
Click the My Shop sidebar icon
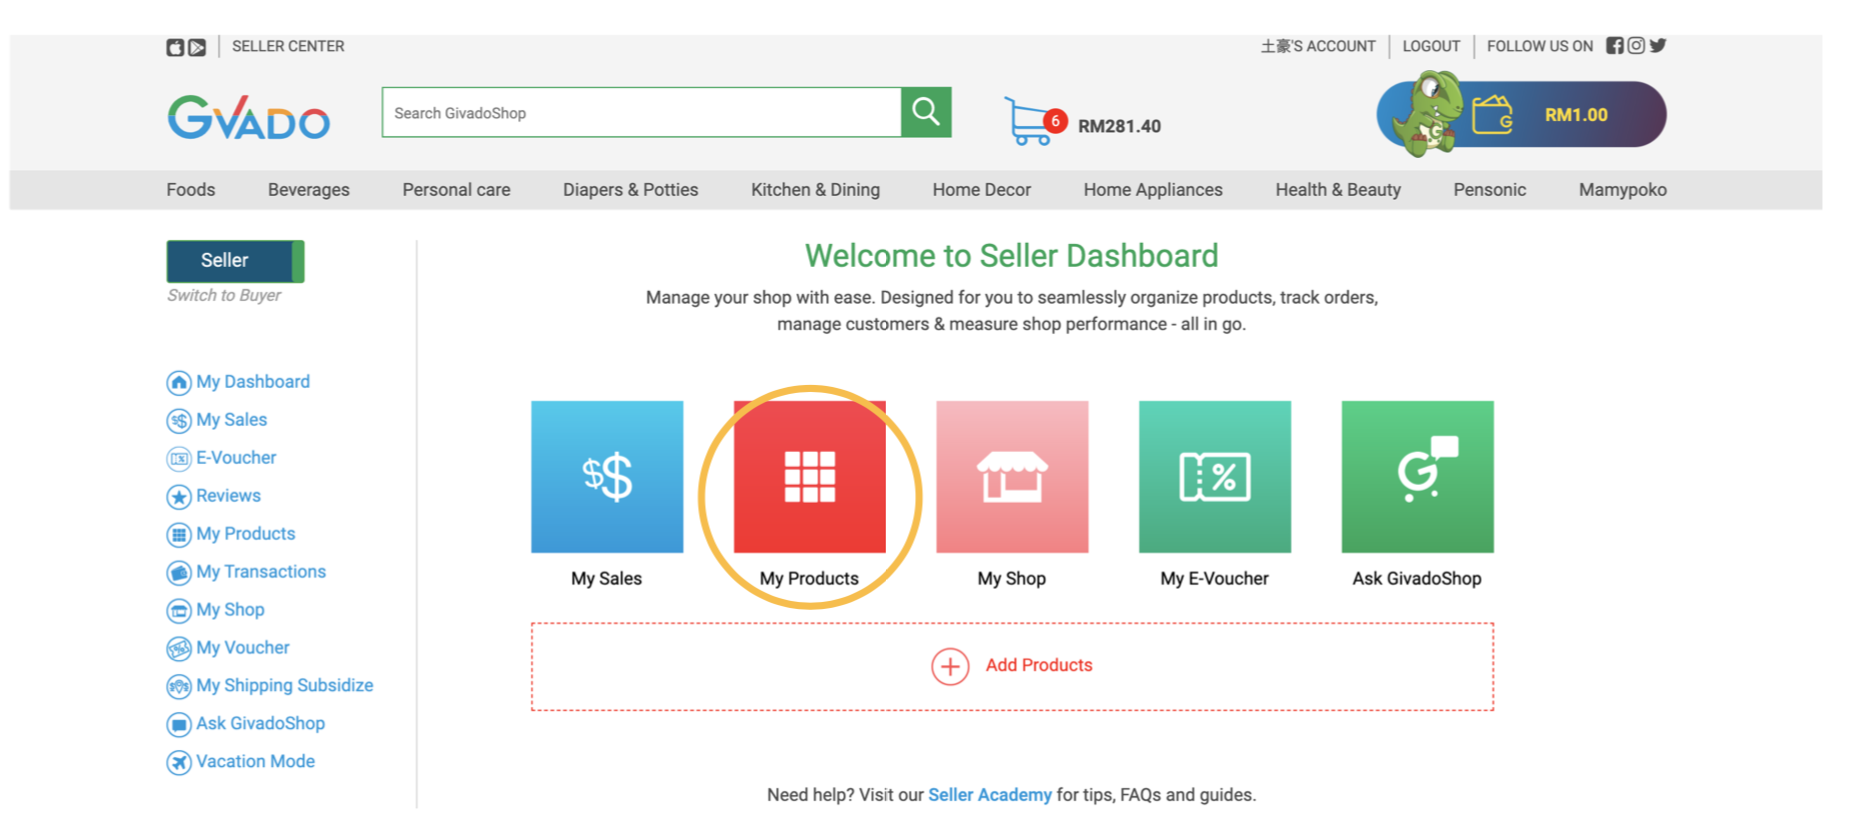point(179,611)
